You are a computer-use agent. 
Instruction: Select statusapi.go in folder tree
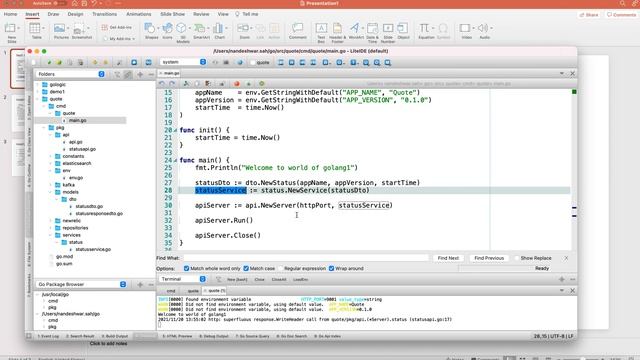[x=82, y=149]
